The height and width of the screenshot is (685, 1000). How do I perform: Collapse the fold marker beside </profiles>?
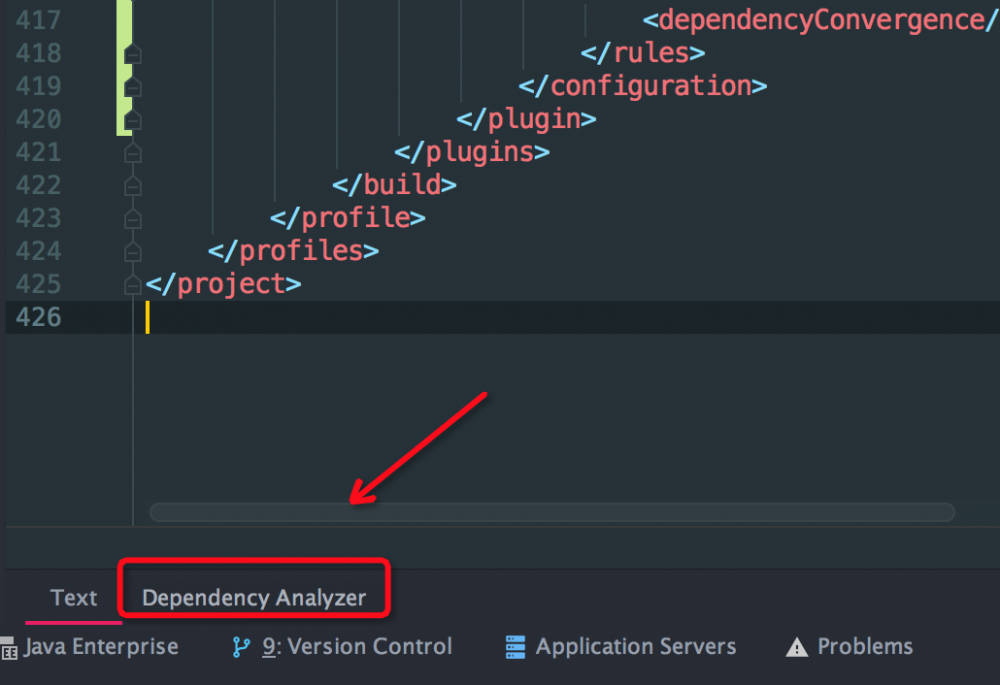tap(132, 252)
